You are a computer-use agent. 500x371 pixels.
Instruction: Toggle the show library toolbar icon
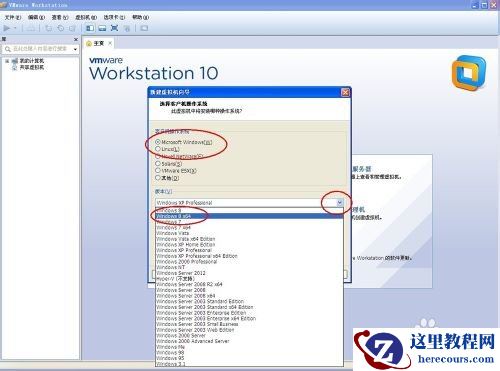(x=90, y=28)
